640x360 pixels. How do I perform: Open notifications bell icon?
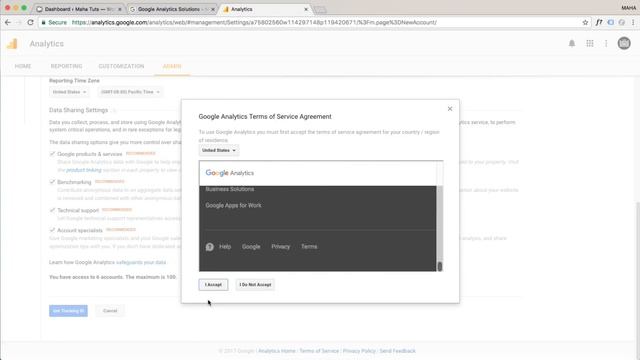pyautogui.click(x=572, y=43)
